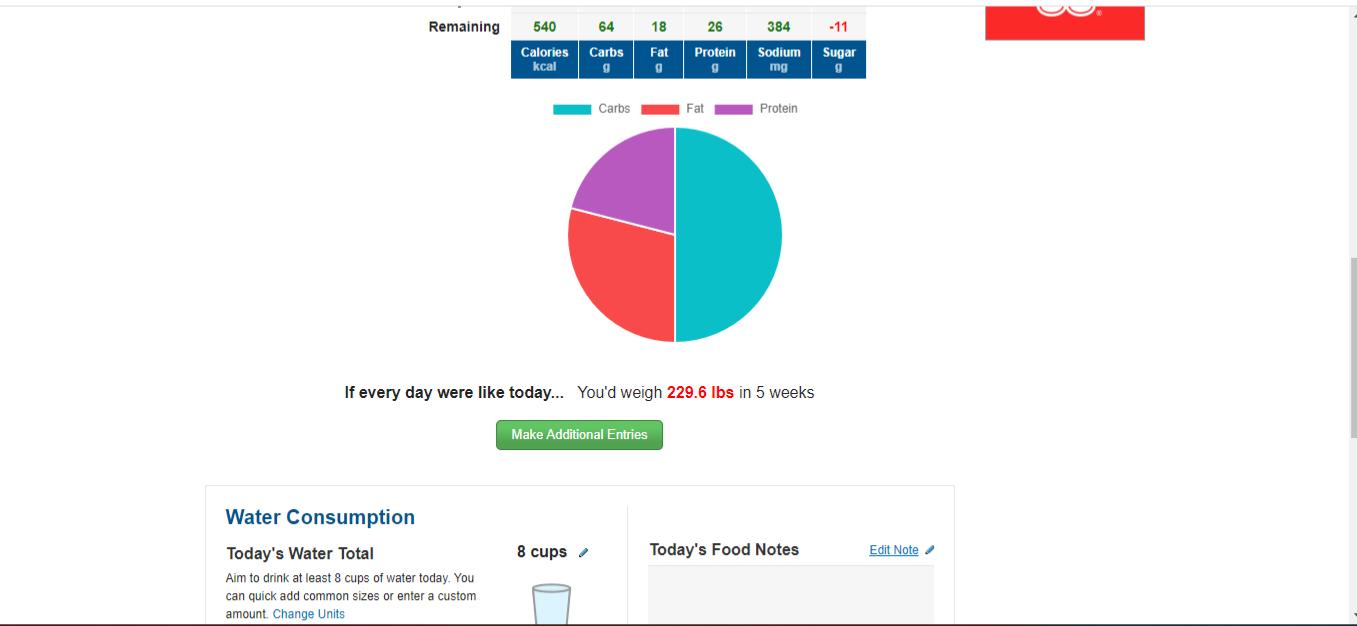Screen dimensions: 1357x626
Task: Click the water glass icon
Action: [x=551, y=604]
